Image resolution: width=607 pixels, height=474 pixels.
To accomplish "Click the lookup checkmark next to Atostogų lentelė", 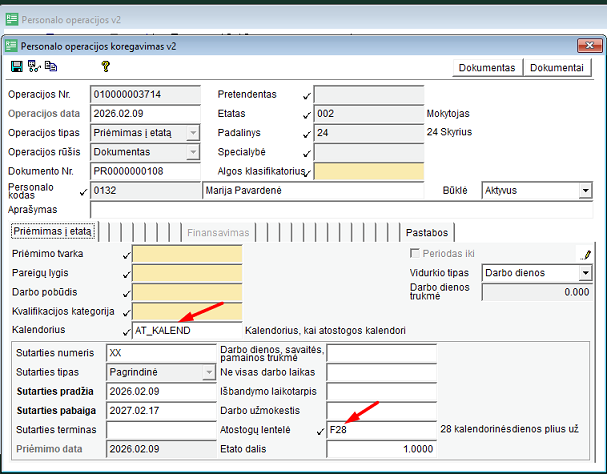I will [x=320, y=429].
